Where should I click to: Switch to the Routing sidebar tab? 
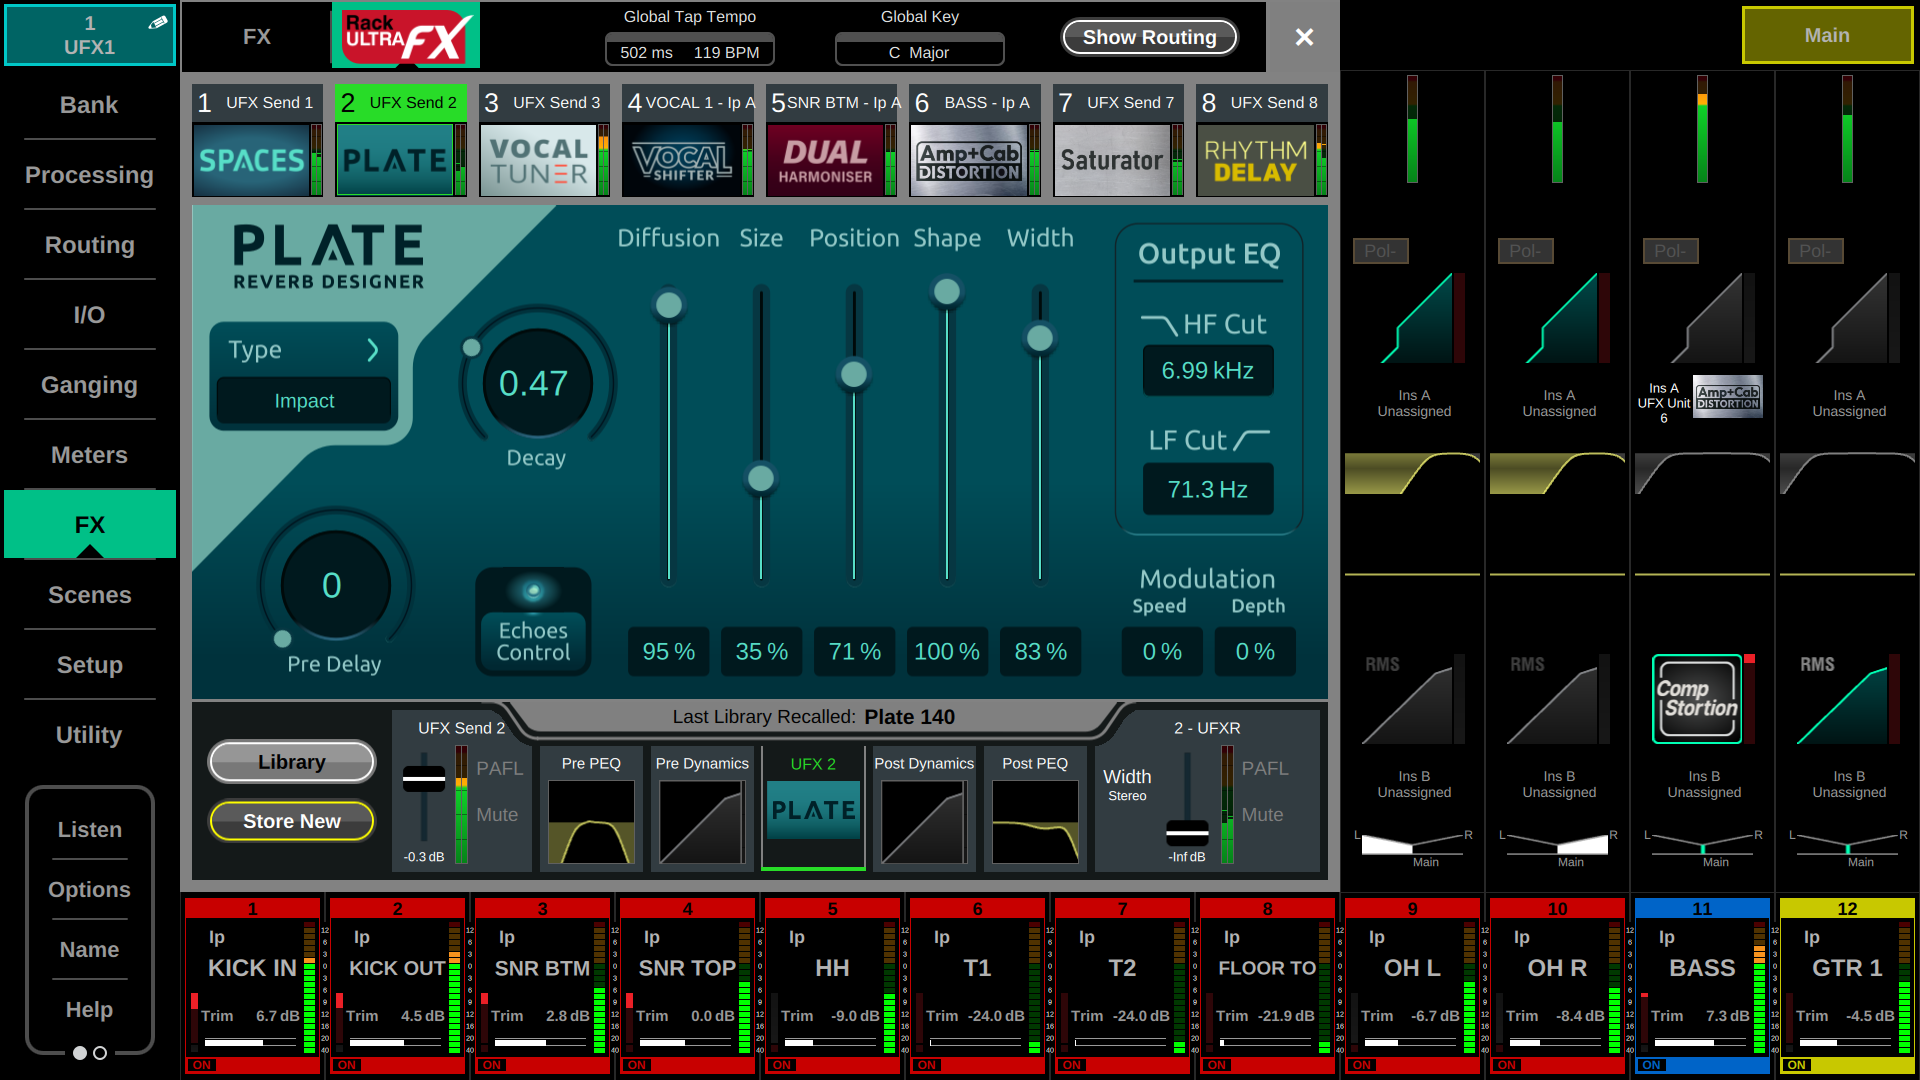coord(89,245)
